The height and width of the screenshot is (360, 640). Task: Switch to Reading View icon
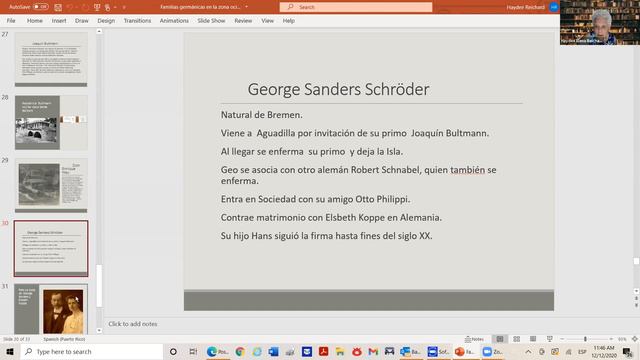click(x=533, y=339)
